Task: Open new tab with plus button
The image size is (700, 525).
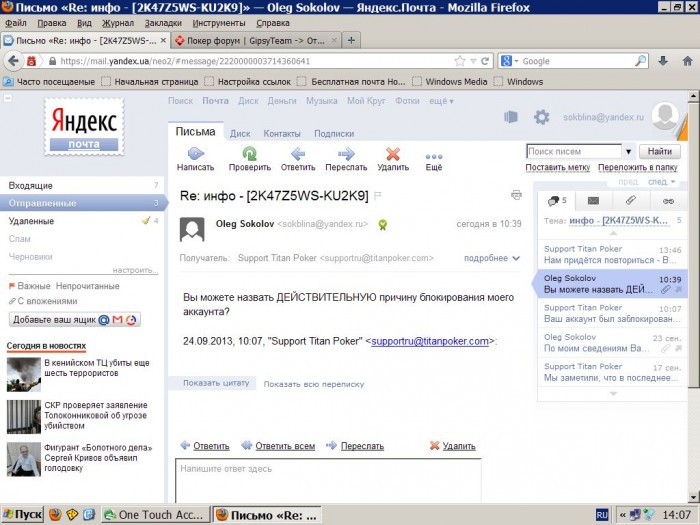Action: (x=351, y=40)
